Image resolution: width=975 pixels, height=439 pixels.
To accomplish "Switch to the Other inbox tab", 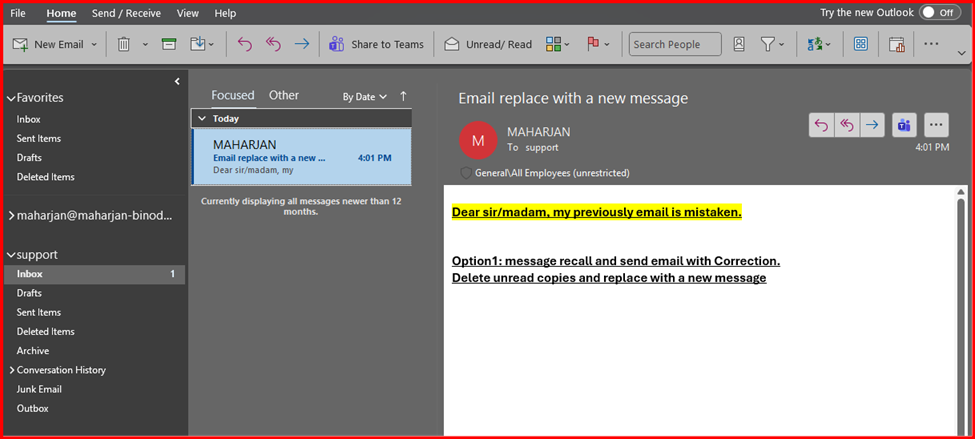I will point(284,96).
